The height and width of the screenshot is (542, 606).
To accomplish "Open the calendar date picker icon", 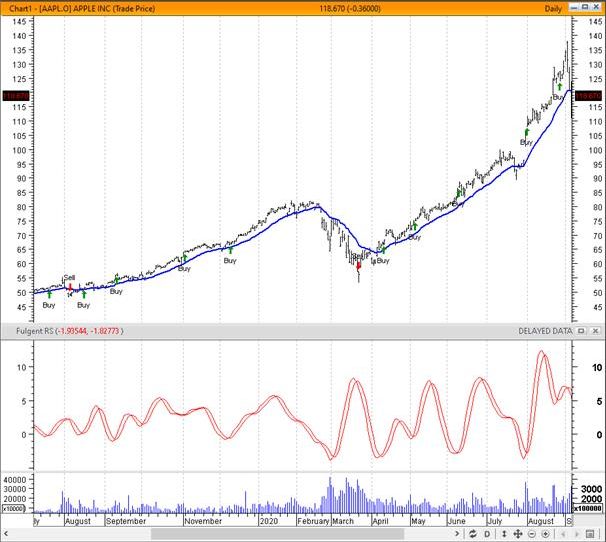I will coord(590,534).
